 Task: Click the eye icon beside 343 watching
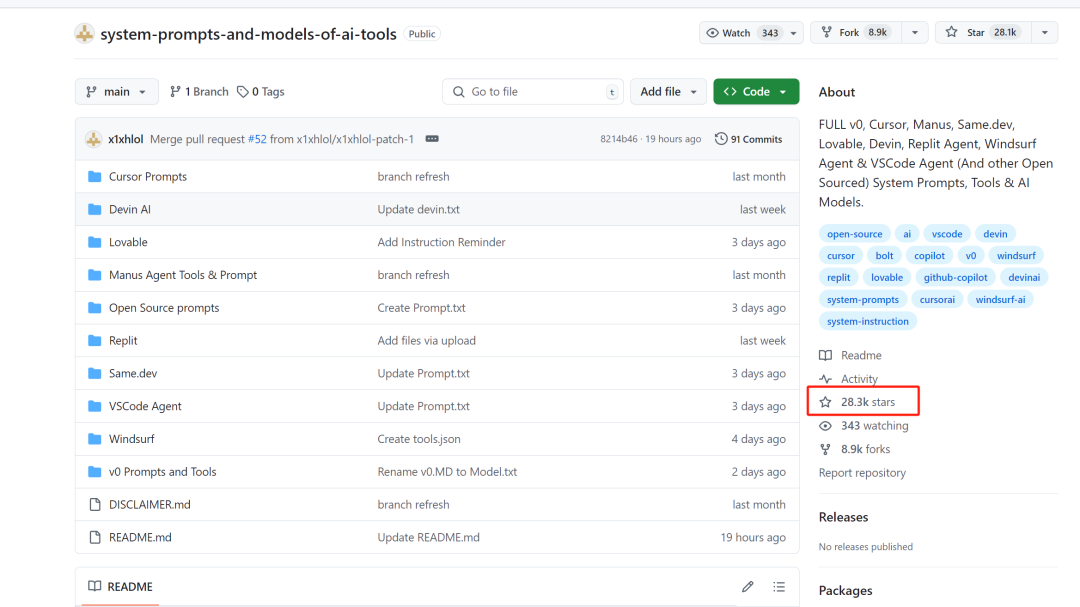pos(825,426)
